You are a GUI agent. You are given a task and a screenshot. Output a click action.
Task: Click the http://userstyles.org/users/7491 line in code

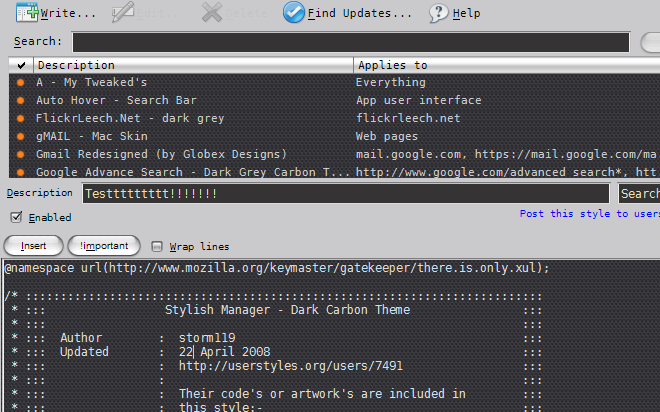[291, 366]
